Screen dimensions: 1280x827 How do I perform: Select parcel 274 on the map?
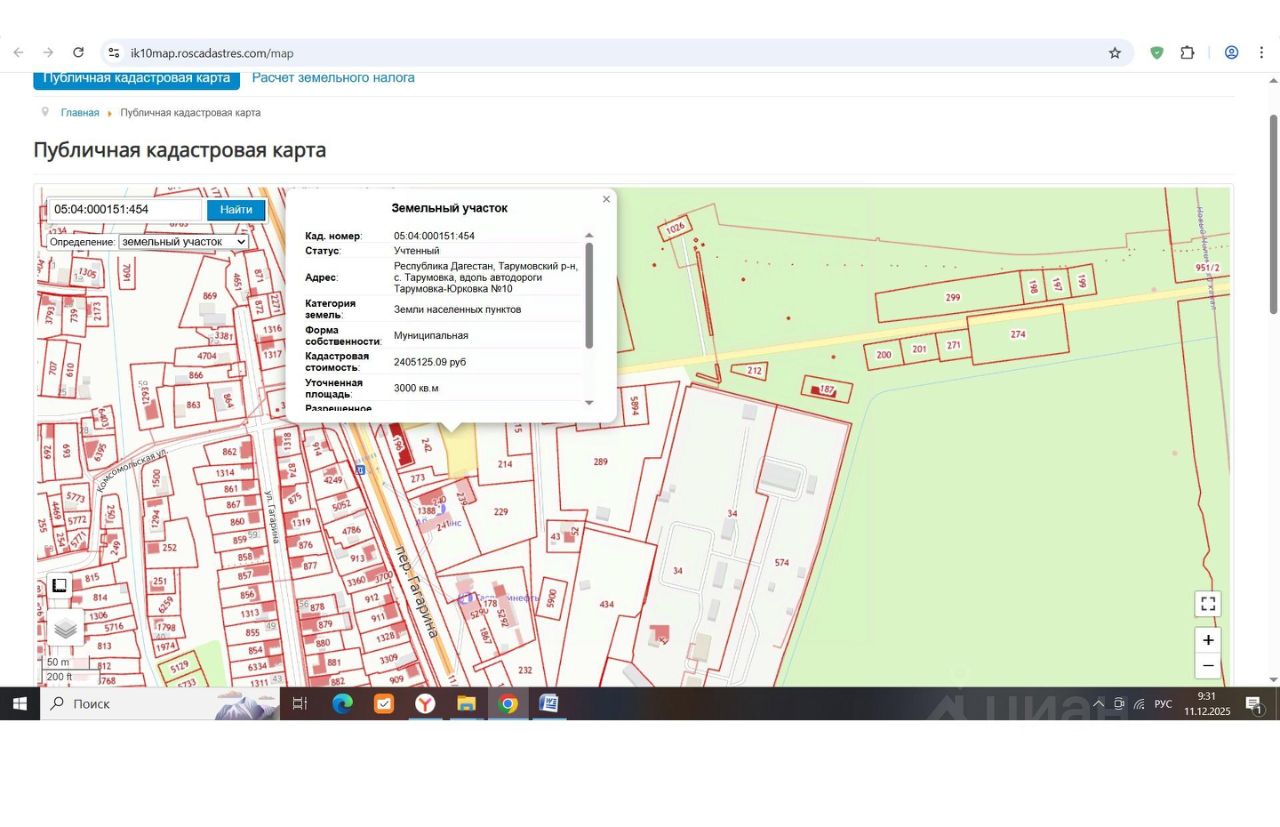[1018, 334]
